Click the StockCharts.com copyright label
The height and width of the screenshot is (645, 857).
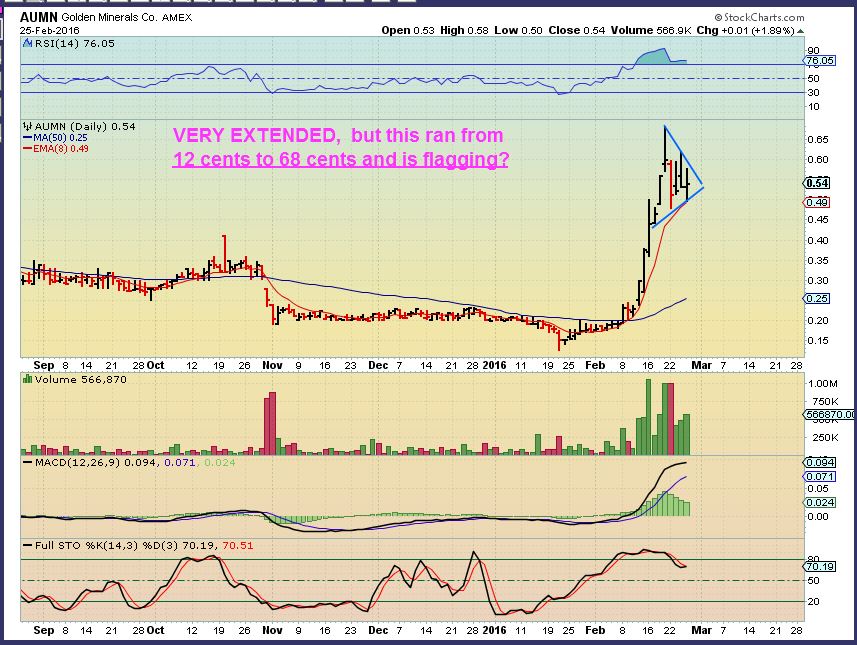coord(760,17)
